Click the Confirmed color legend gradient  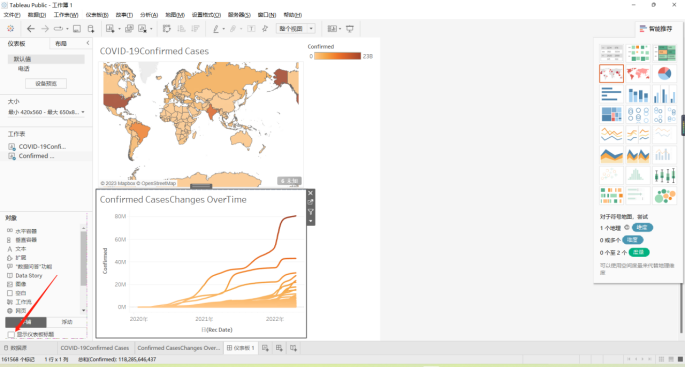[337, 56]
